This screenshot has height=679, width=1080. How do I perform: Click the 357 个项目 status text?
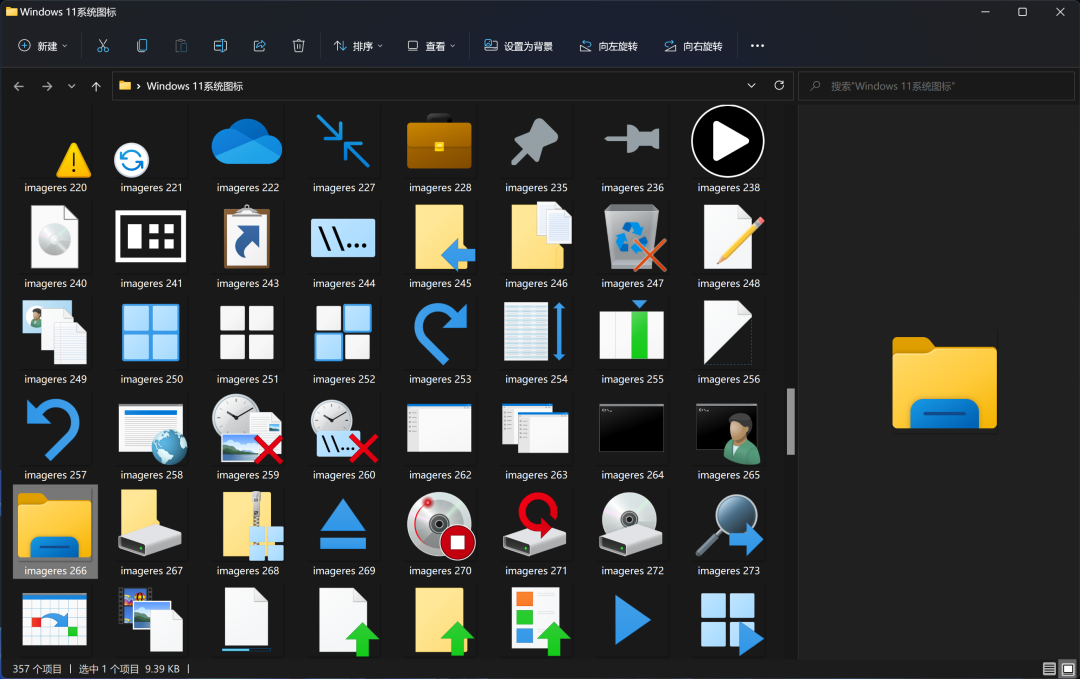37,669
